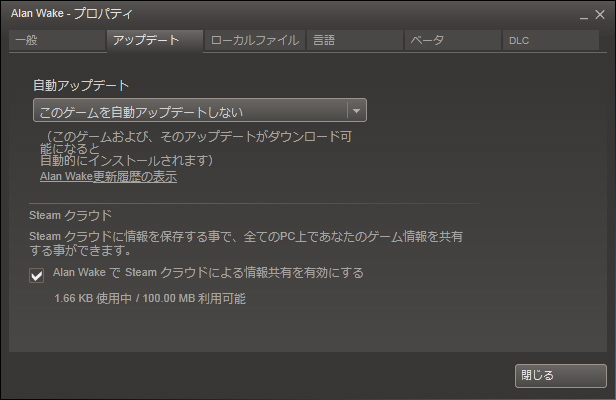Viewport: 616px width, 400px height.
Task: Toggle the Steam クラウド sharing checkbox
Action: 37,275
